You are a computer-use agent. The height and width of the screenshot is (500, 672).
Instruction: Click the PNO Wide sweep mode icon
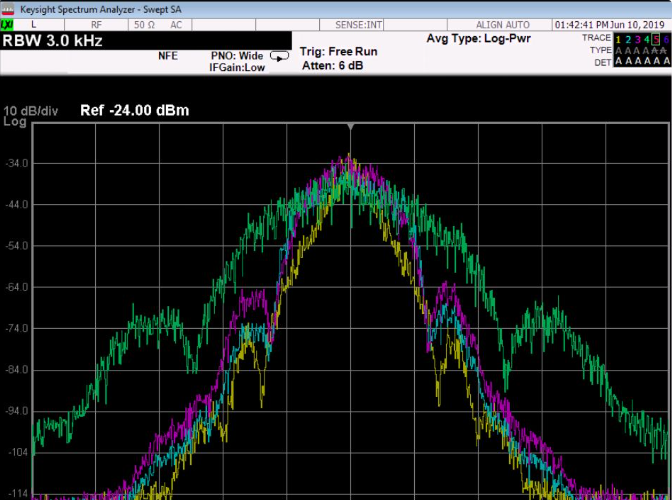(x=279, y=57)
